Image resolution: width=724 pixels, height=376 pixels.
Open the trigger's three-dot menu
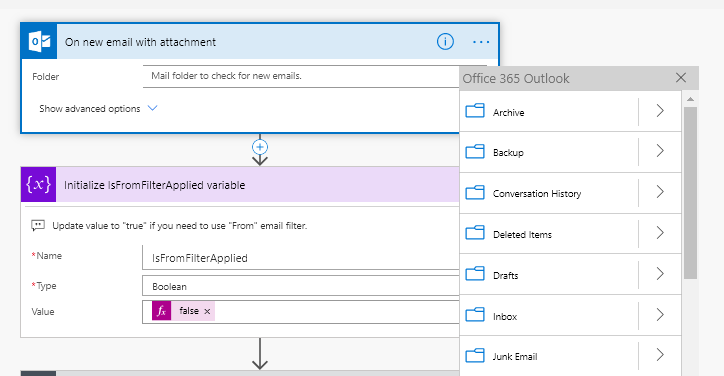(481, 42)
